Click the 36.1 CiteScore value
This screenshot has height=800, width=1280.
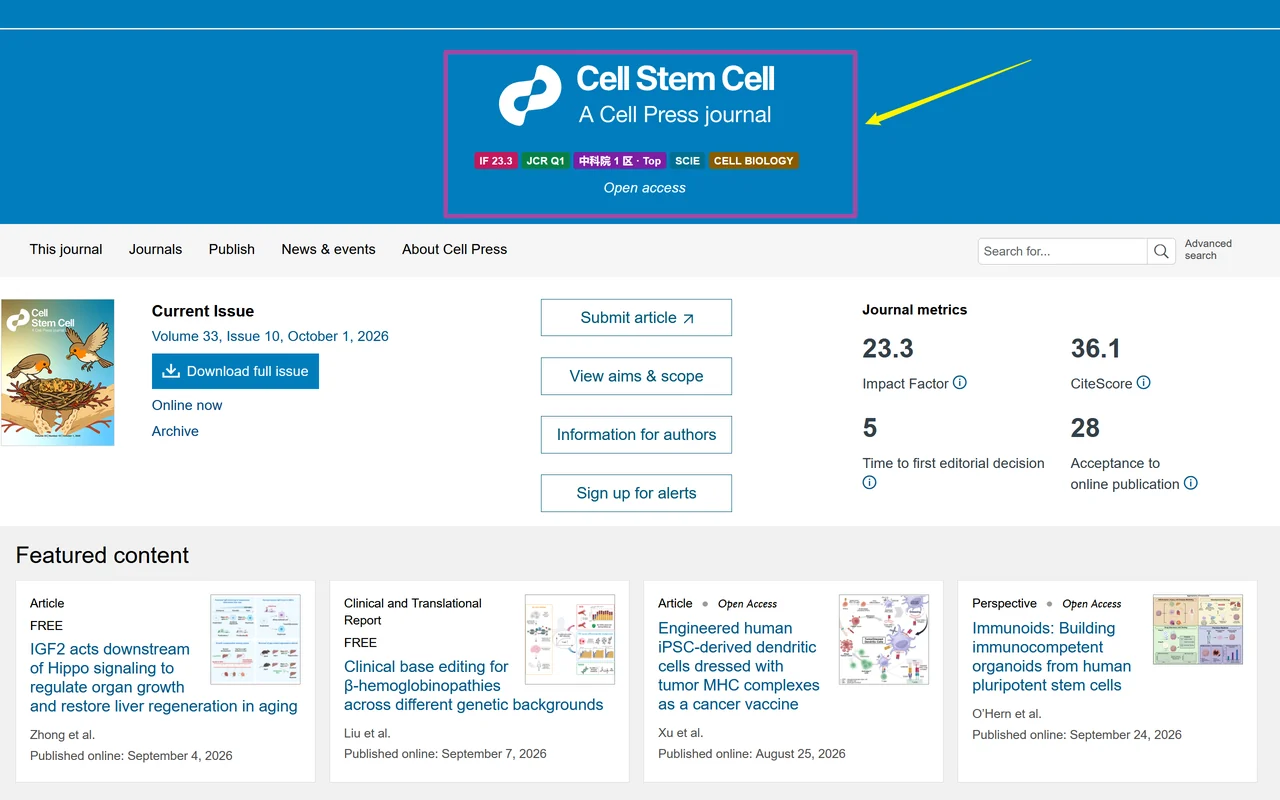[1096, 349]
